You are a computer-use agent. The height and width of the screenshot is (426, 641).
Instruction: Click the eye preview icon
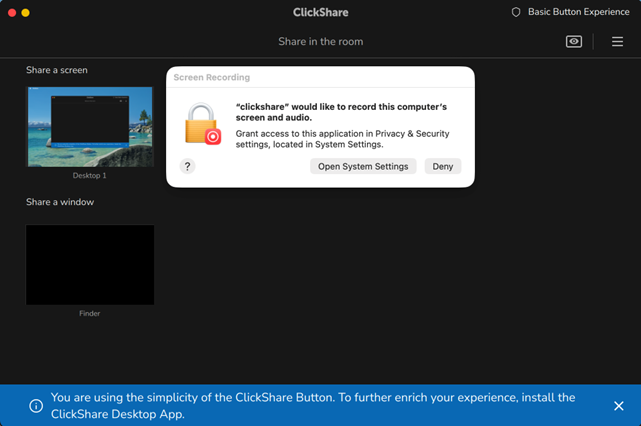tap(574, 41)
